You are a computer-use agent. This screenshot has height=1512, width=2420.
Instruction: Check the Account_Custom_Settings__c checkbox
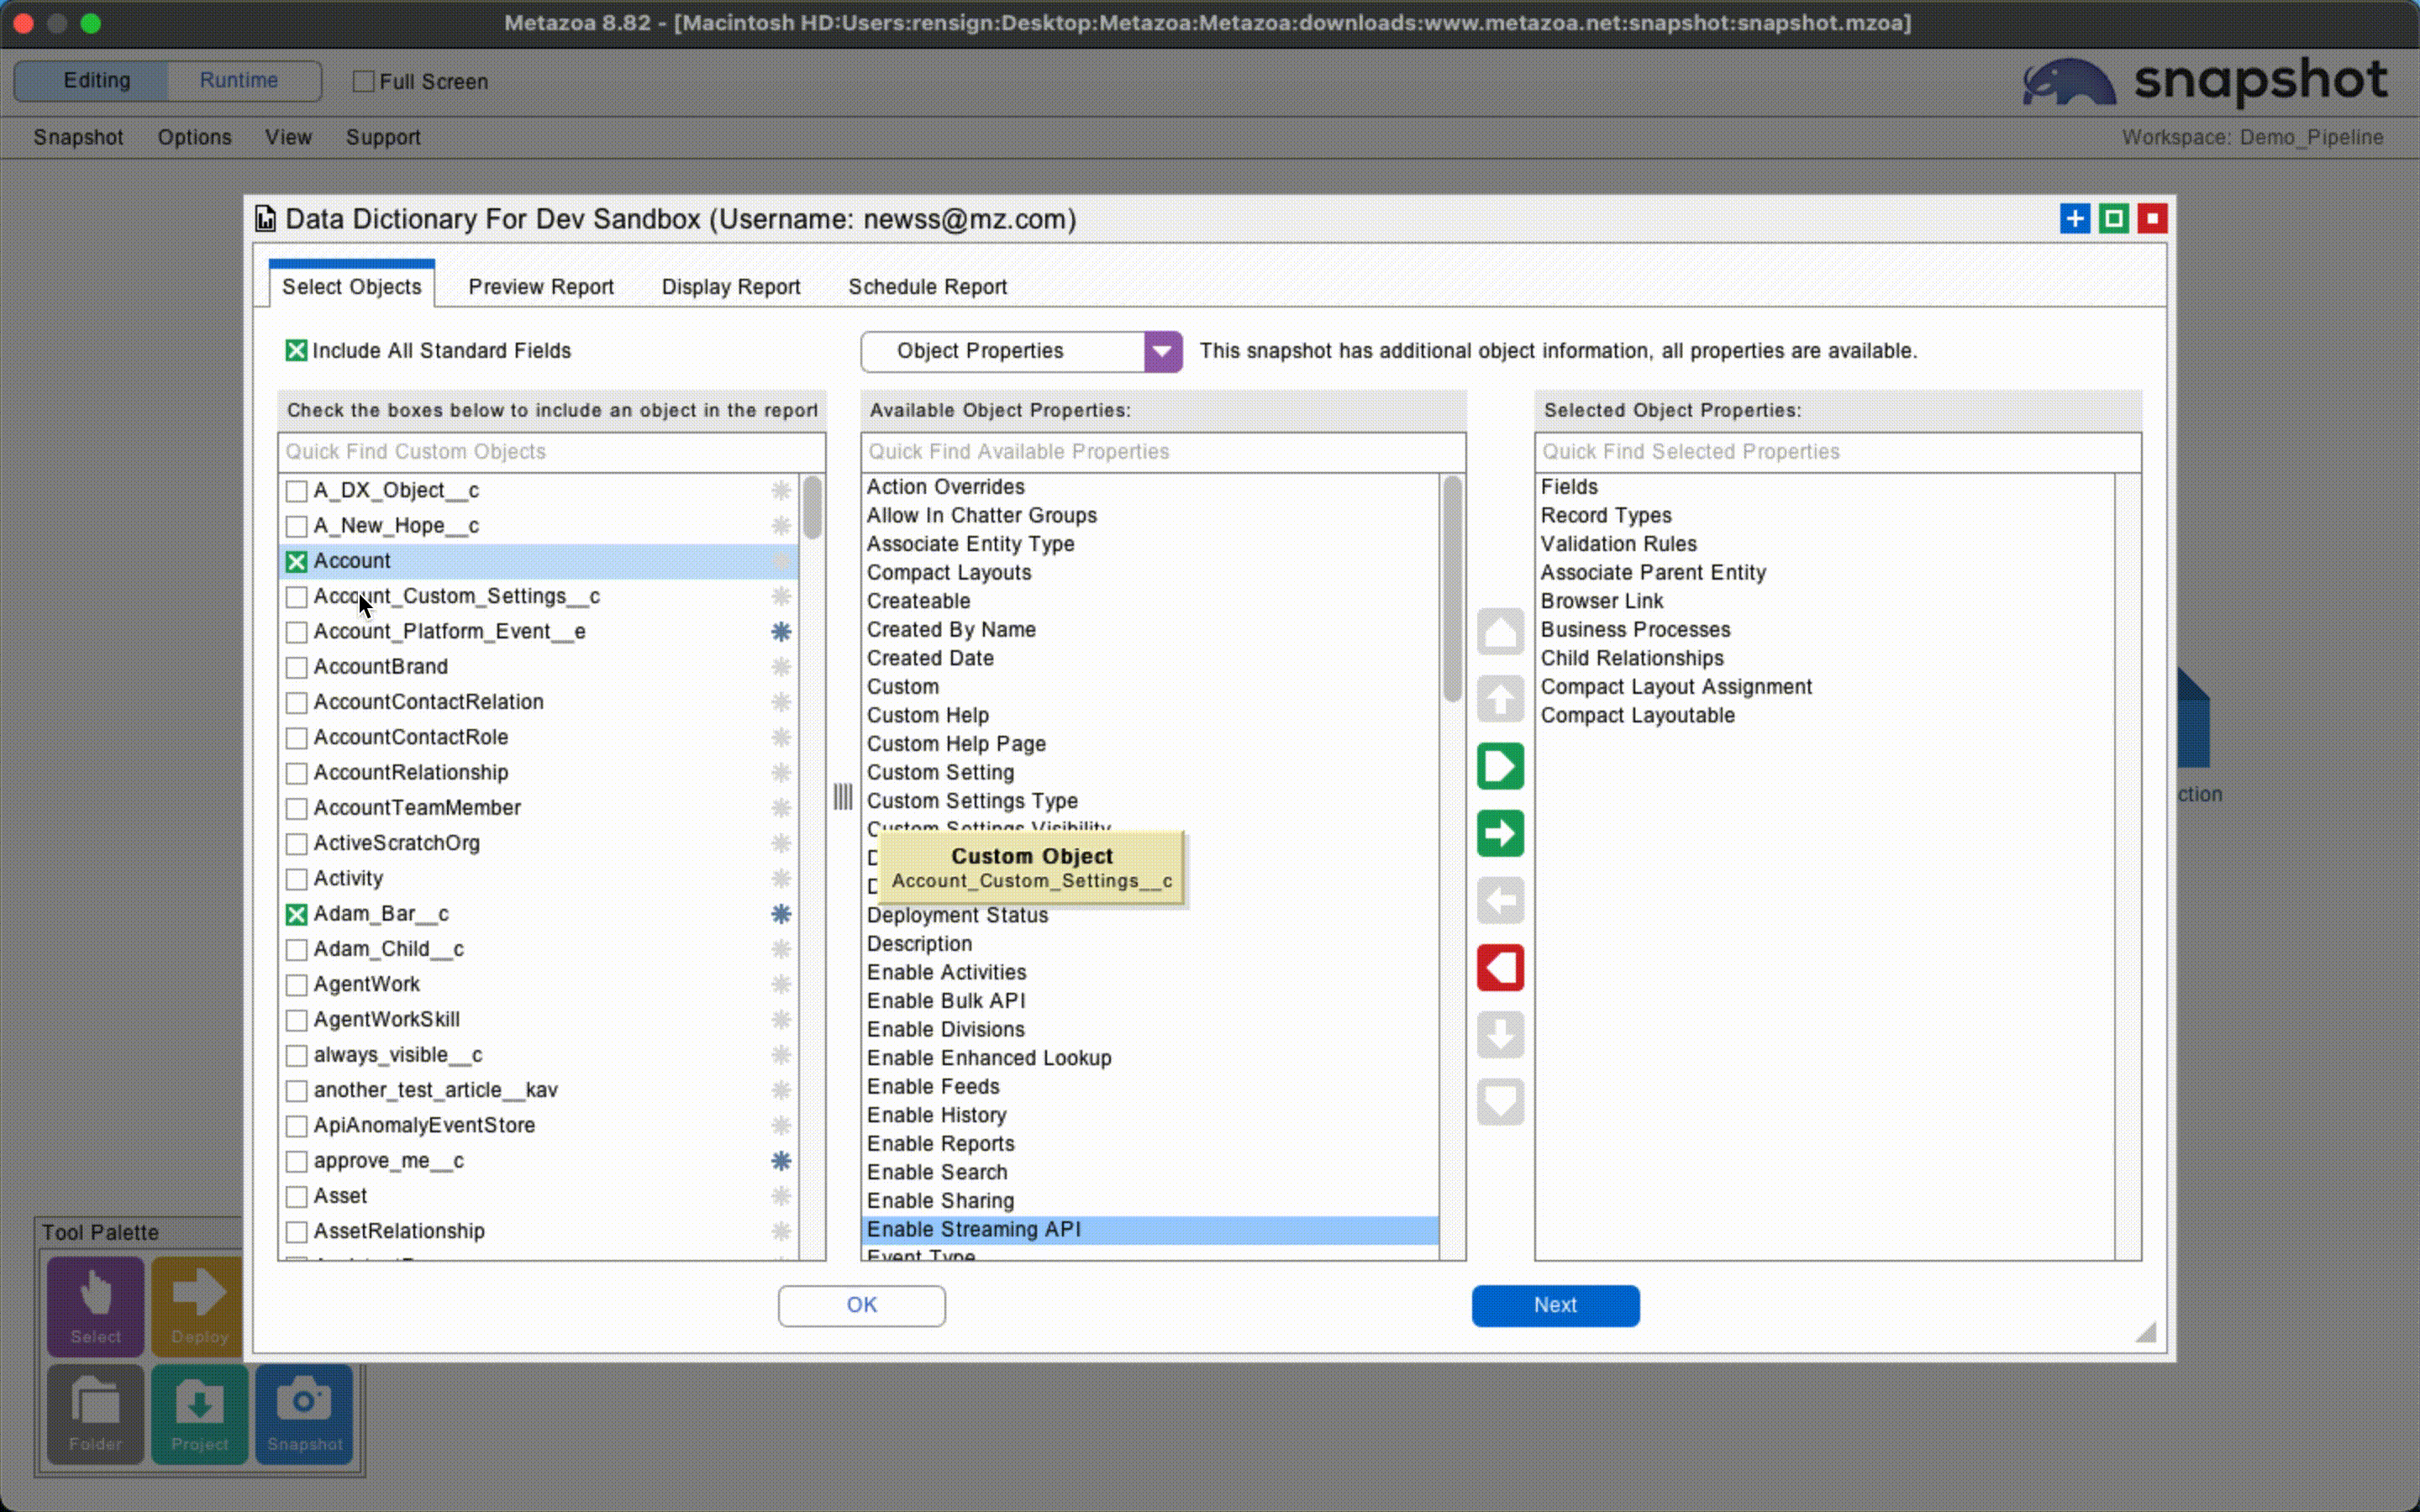[x=296, y=597]
